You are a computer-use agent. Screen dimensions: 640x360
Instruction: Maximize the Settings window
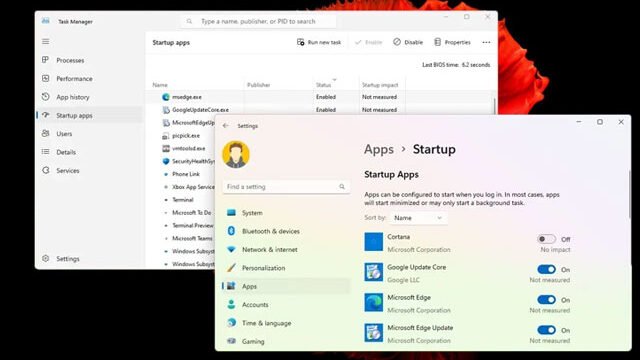[600, 122]
